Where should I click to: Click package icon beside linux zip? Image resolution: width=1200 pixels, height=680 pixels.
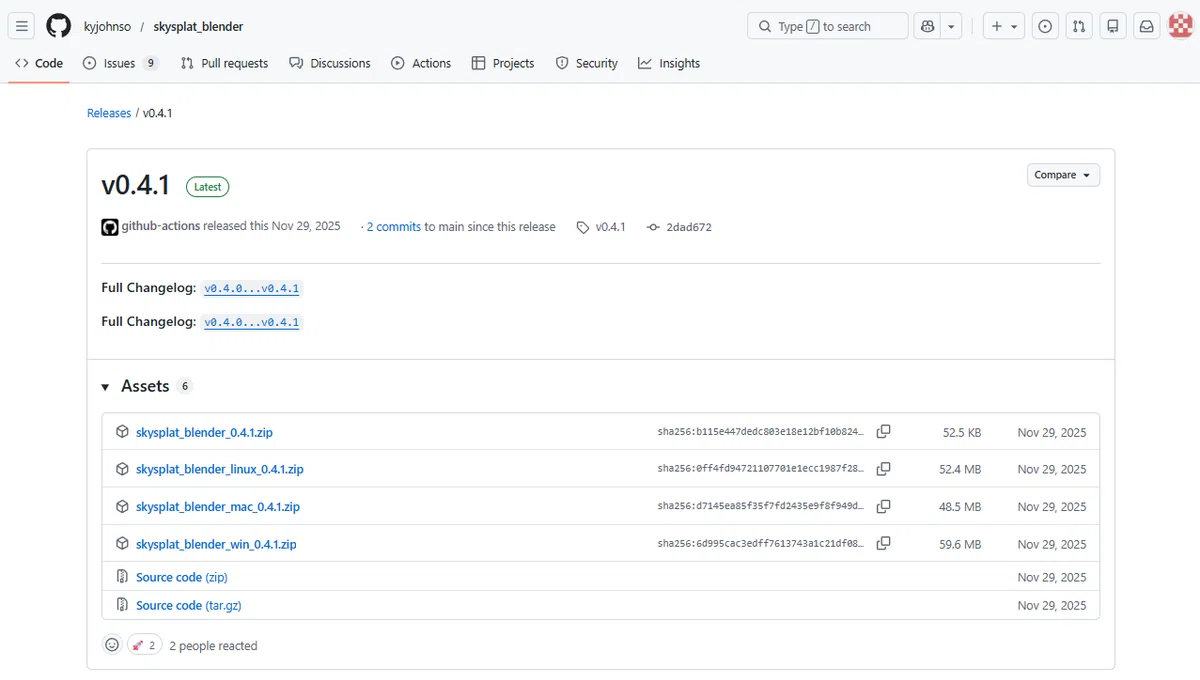point(122,469)
